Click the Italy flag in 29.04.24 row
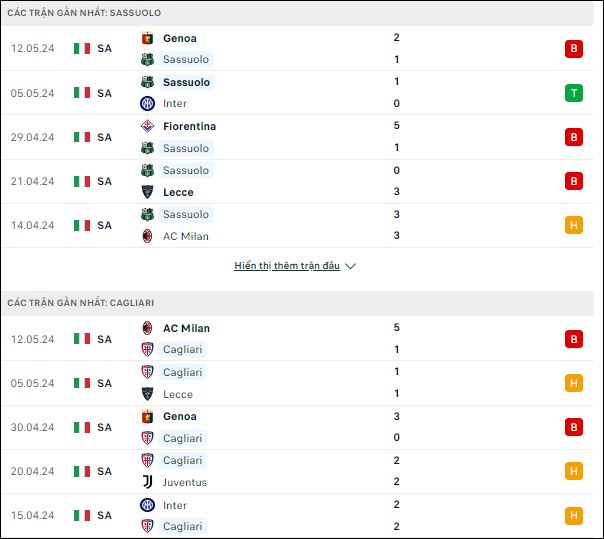 82,137
